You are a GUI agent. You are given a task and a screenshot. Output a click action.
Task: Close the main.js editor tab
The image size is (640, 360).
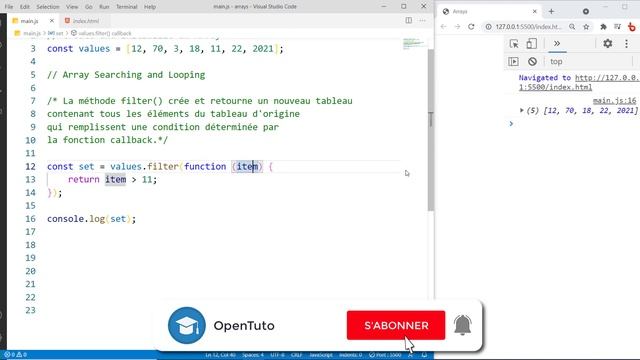[51, 20]
